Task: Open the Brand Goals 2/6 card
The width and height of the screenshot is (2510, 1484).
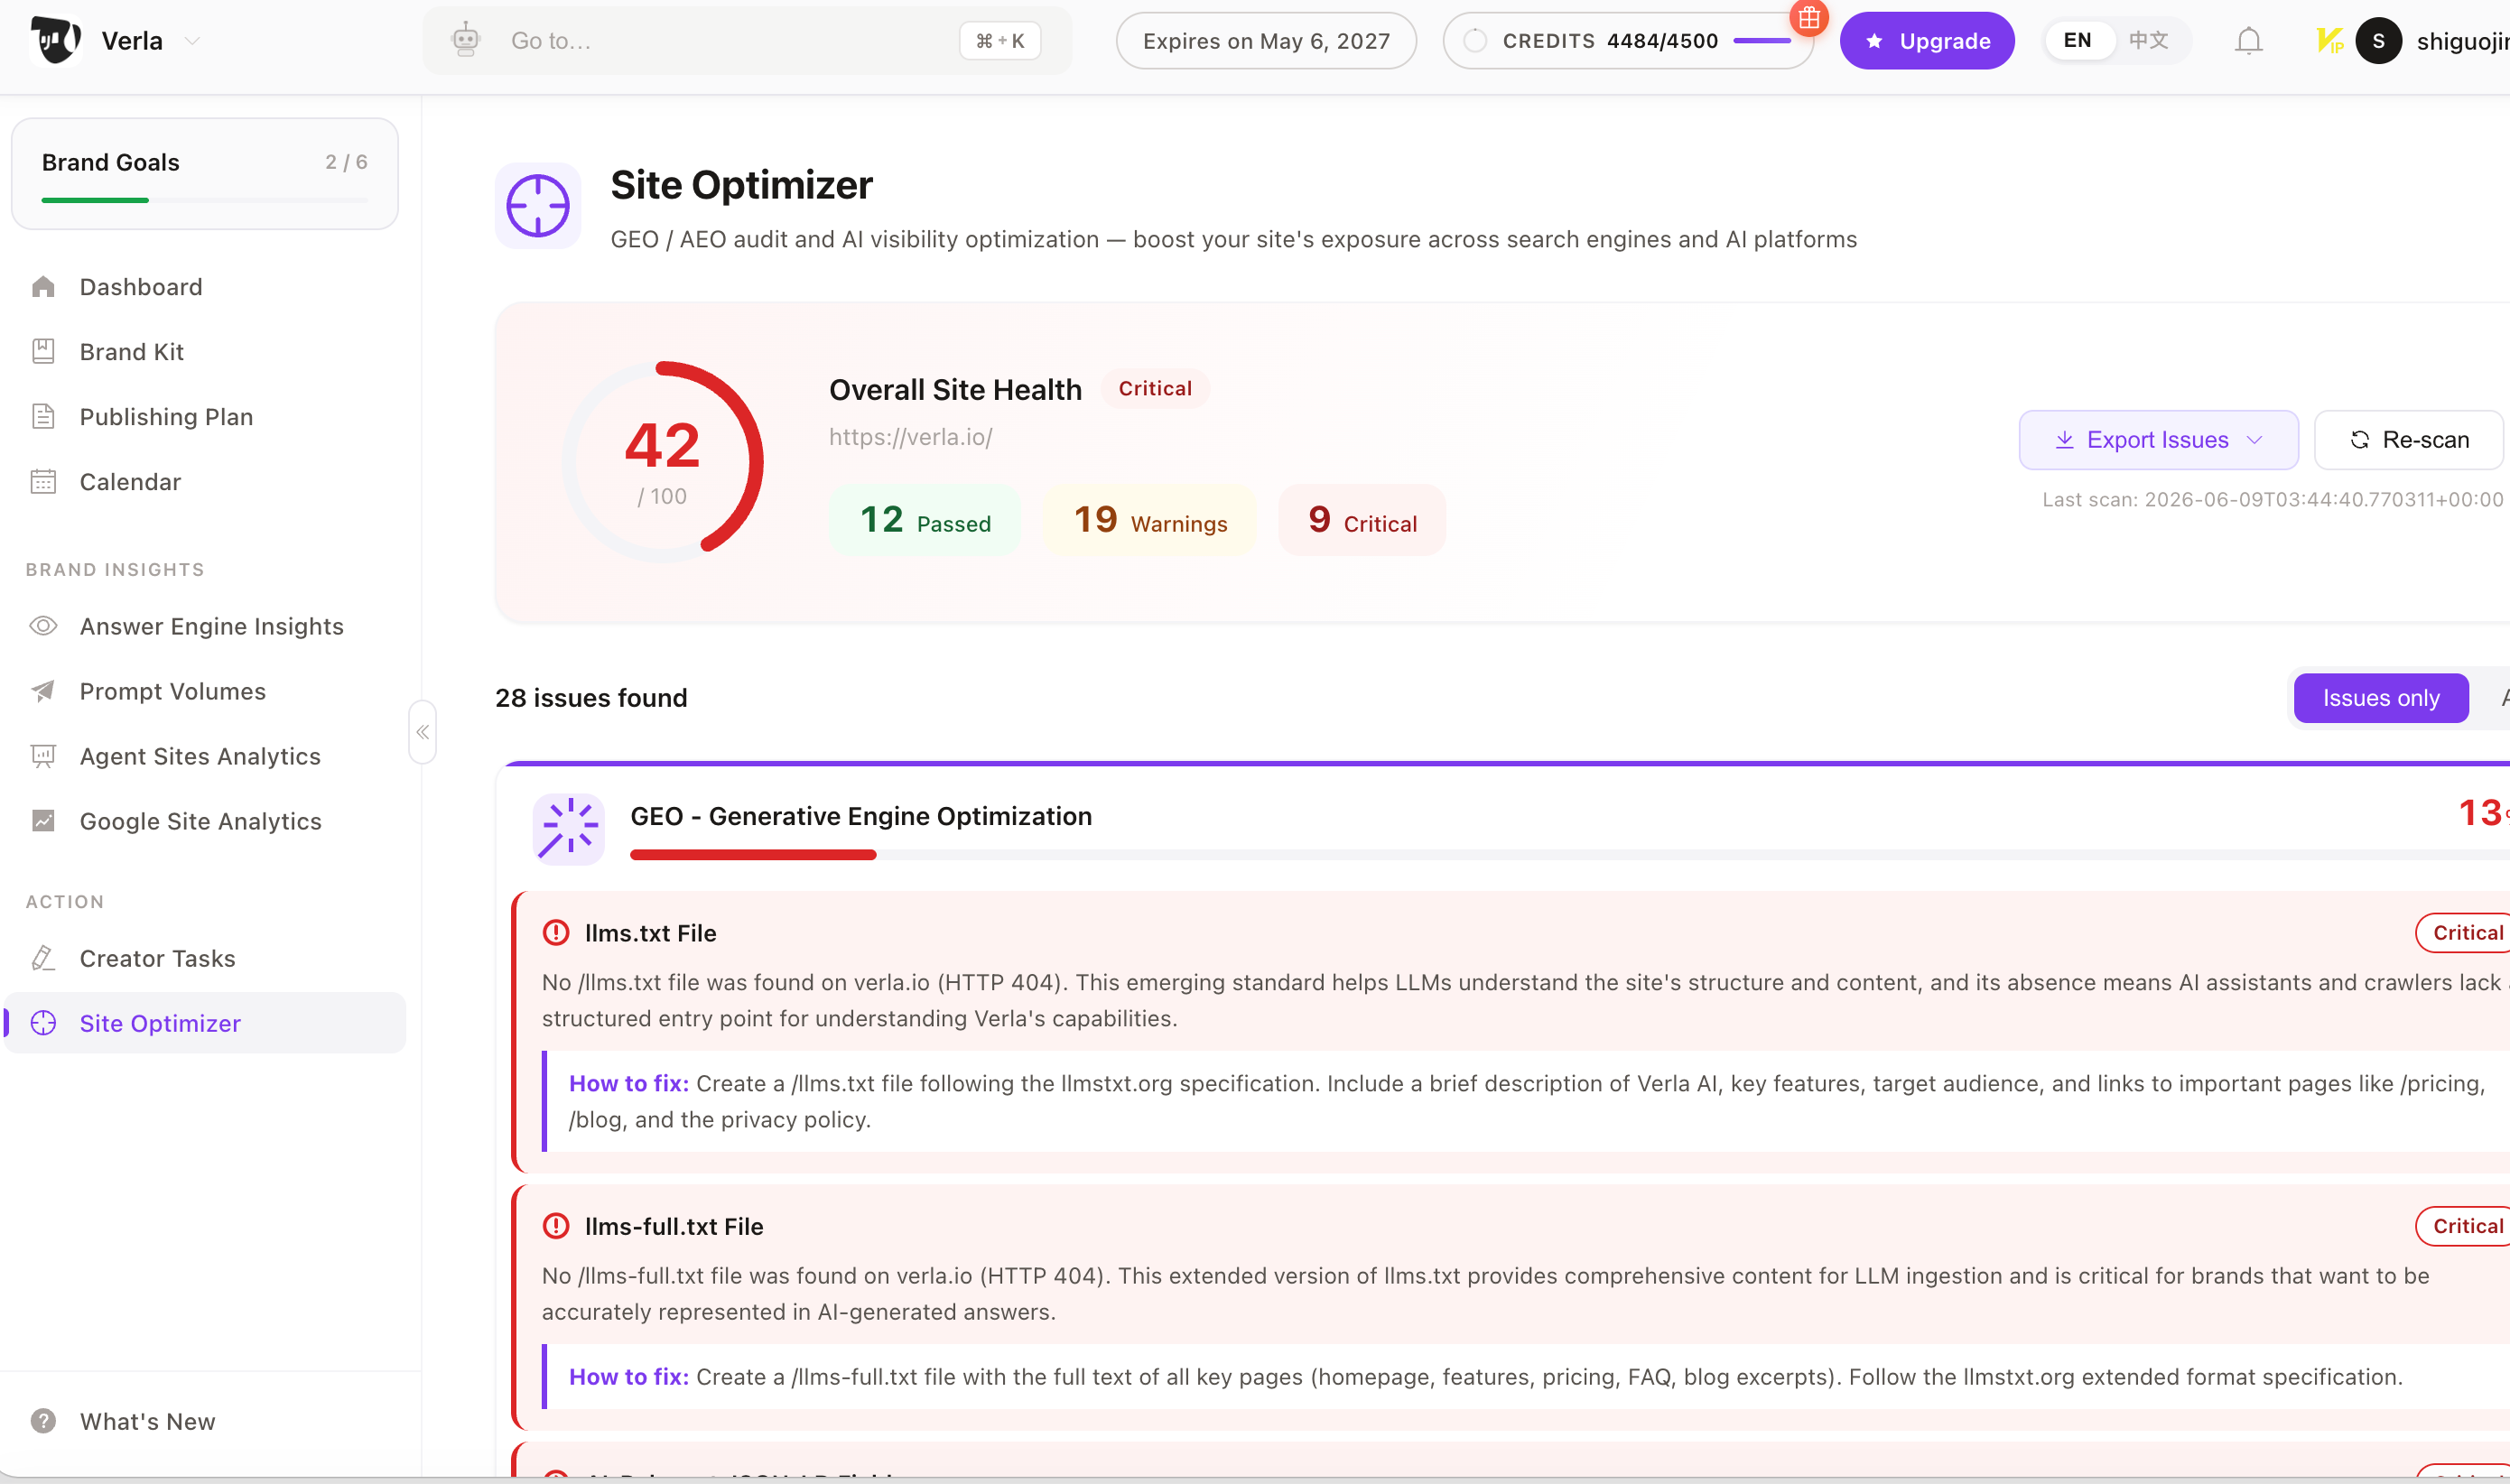Action: tap(205, 173)
